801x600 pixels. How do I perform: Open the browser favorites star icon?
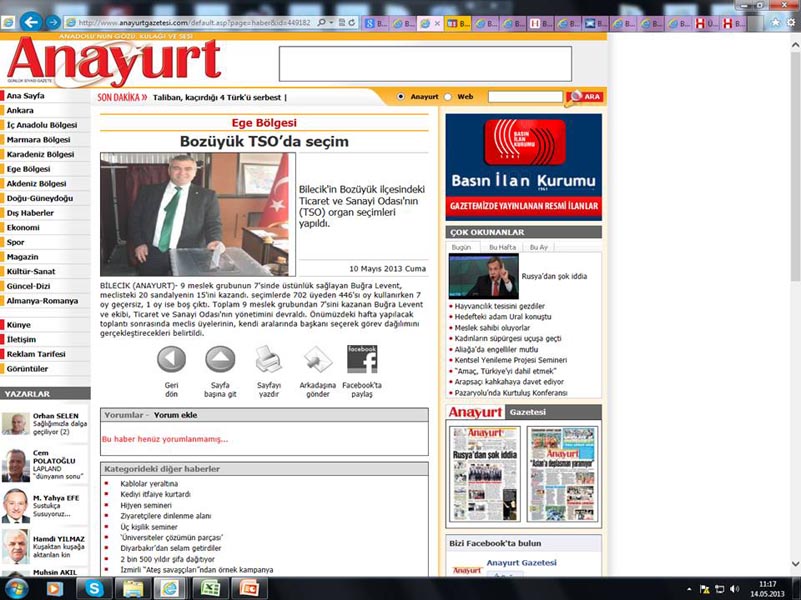[776, 22]
